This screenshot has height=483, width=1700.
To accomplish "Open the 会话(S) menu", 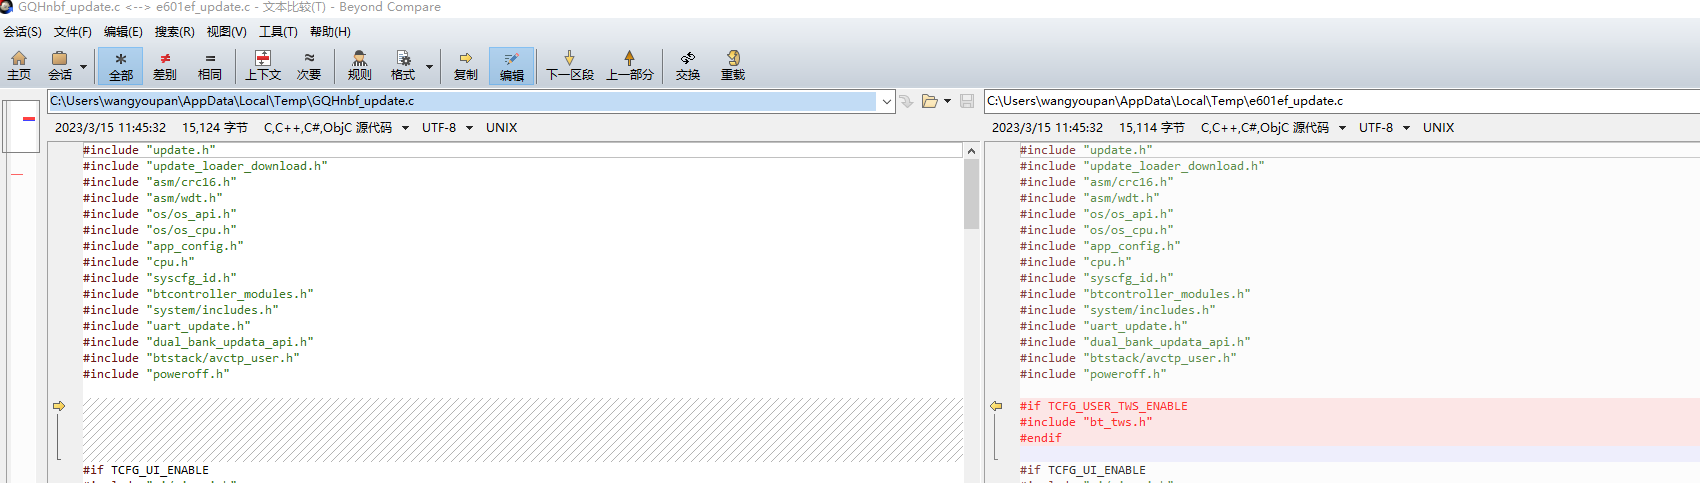I will point(23,32).
